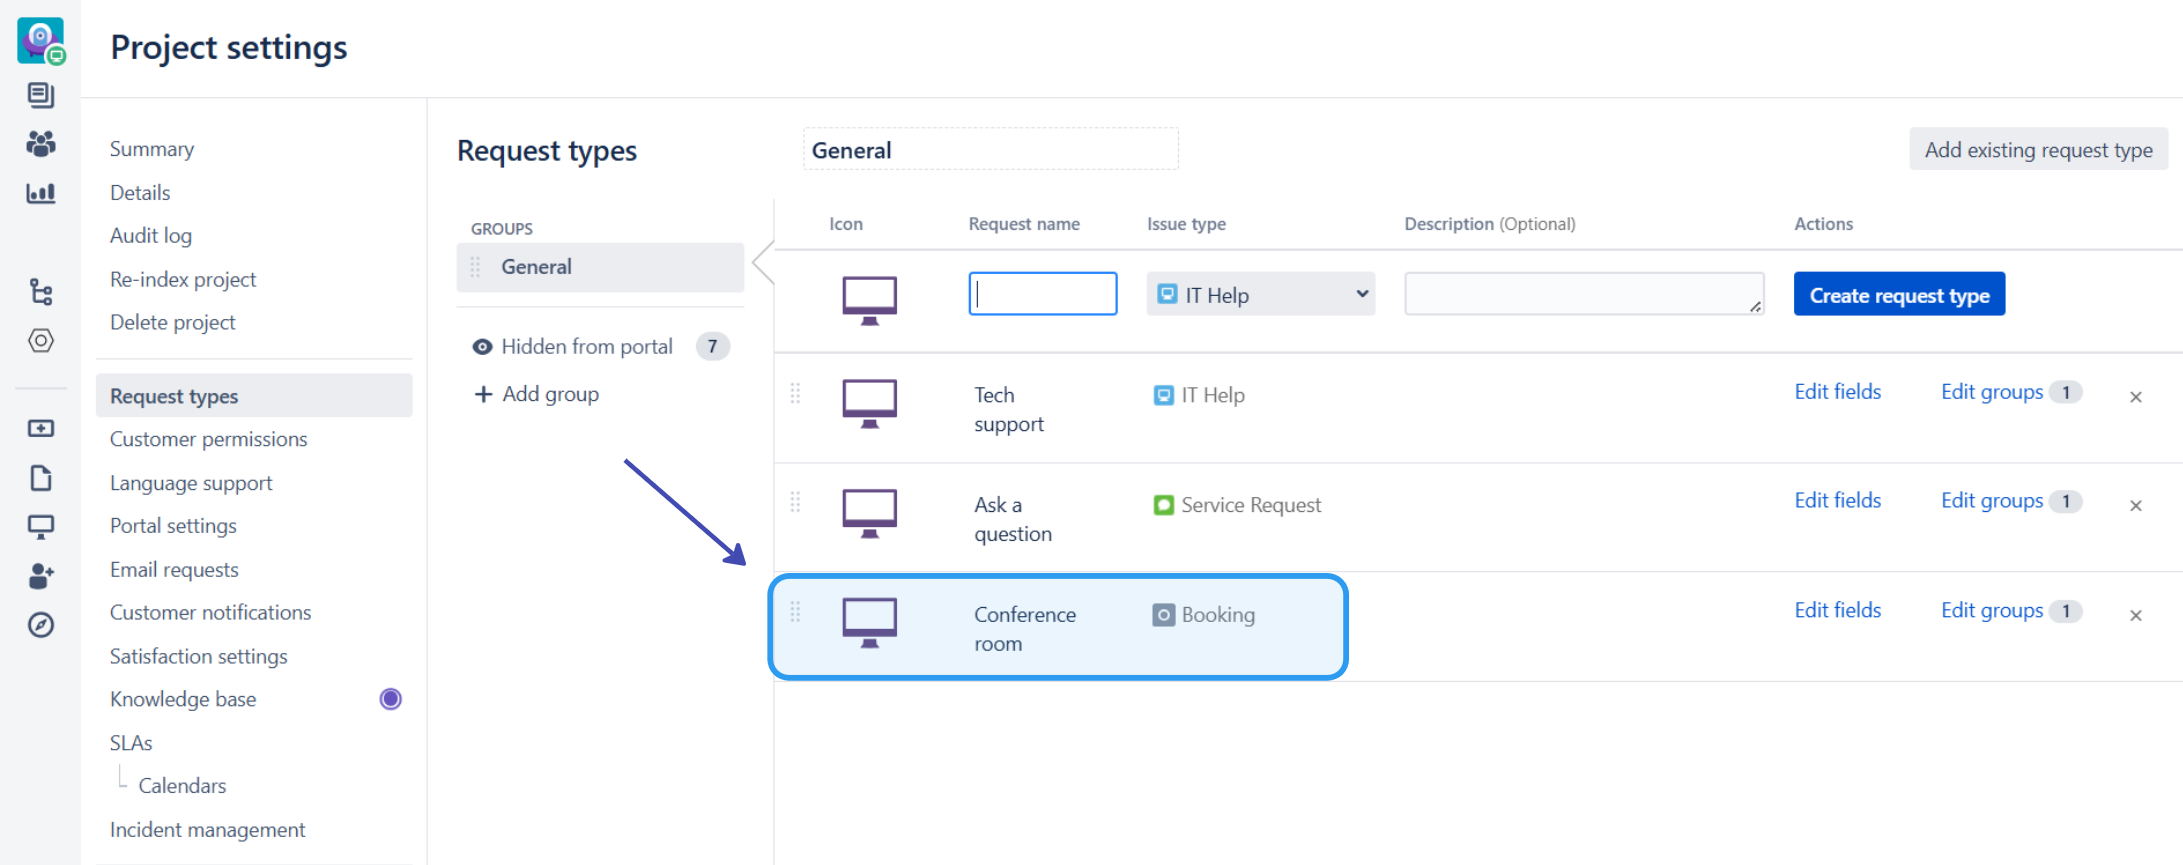Grab the drag handle beside Tech support

click(795, 394)
